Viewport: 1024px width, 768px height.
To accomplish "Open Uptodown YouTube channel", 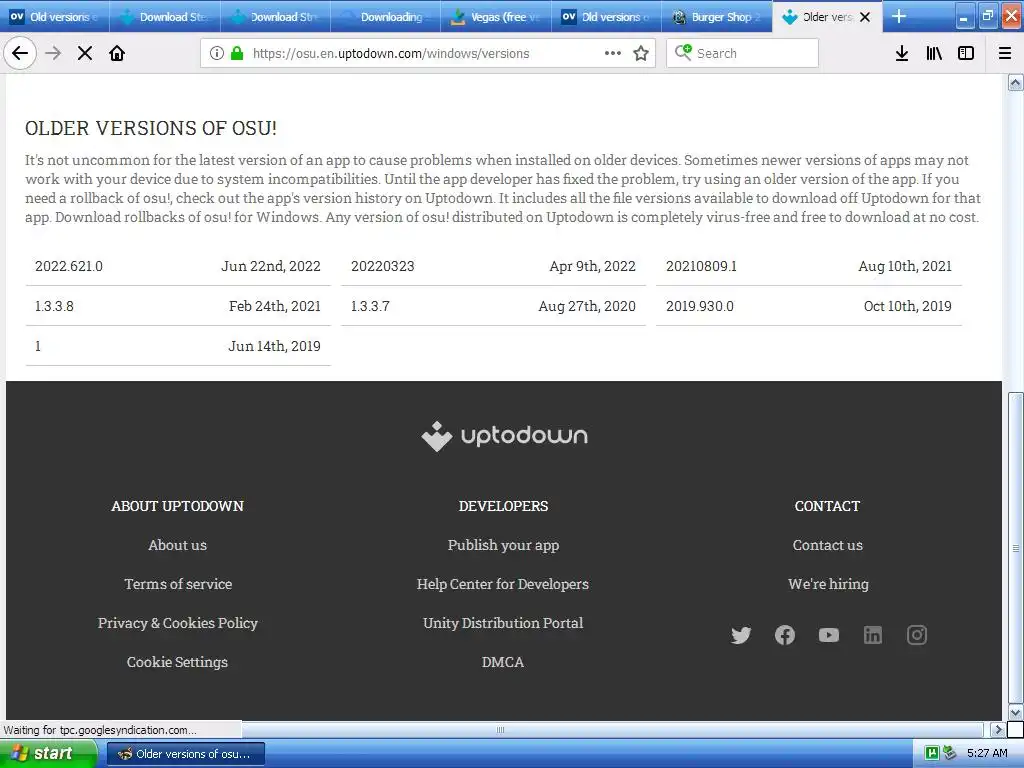I will [x=829, y=635].
